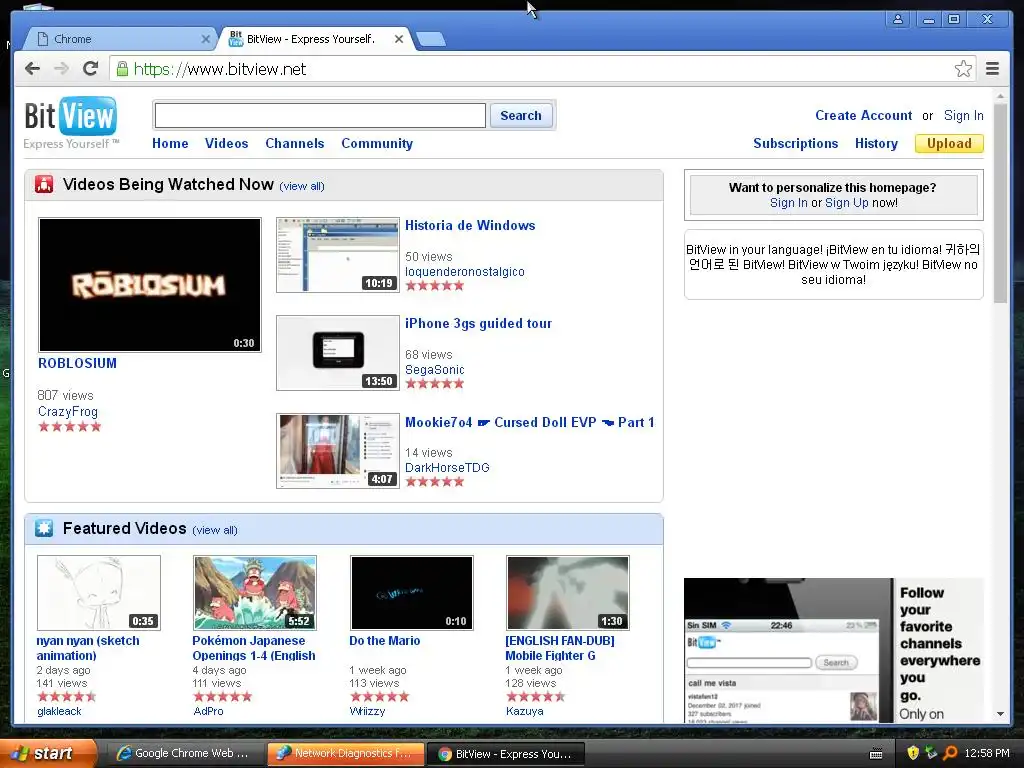Click the Search button
The height and width of the screenshot is (768, 1024).
point(520,116)
